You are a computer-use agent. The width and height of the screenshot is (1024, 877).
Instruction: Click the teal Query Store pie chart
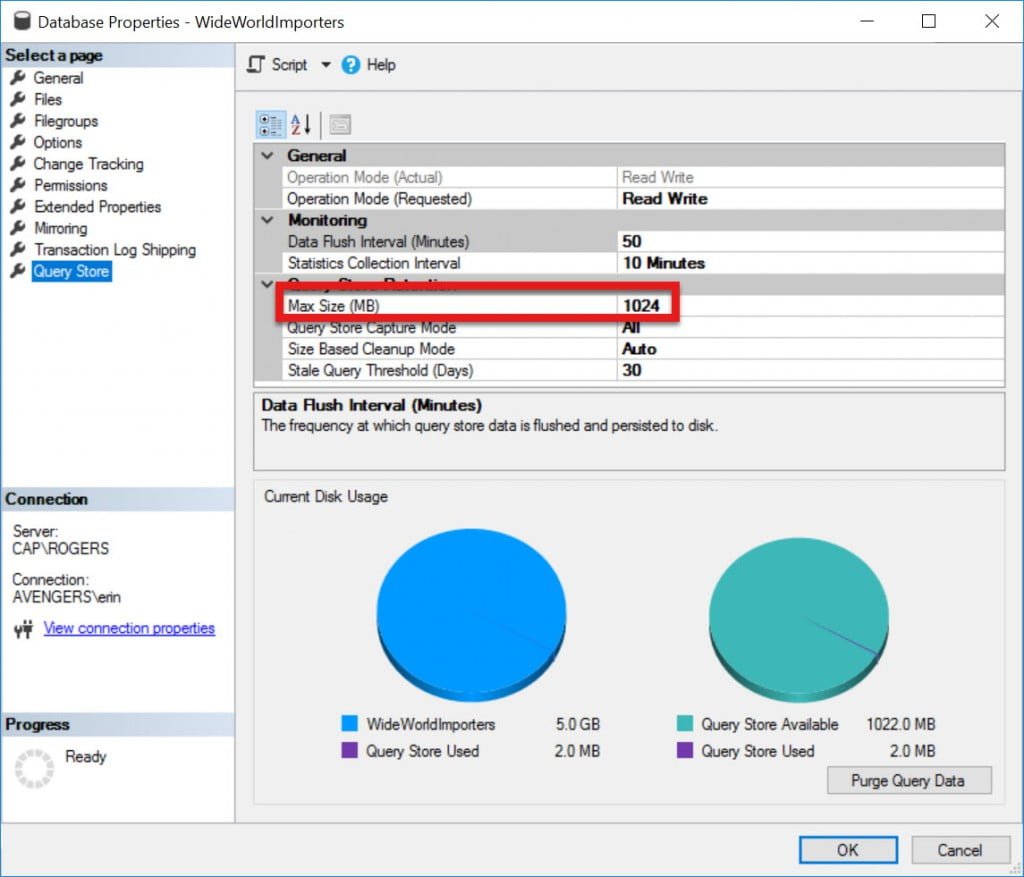tap(798, 618)
